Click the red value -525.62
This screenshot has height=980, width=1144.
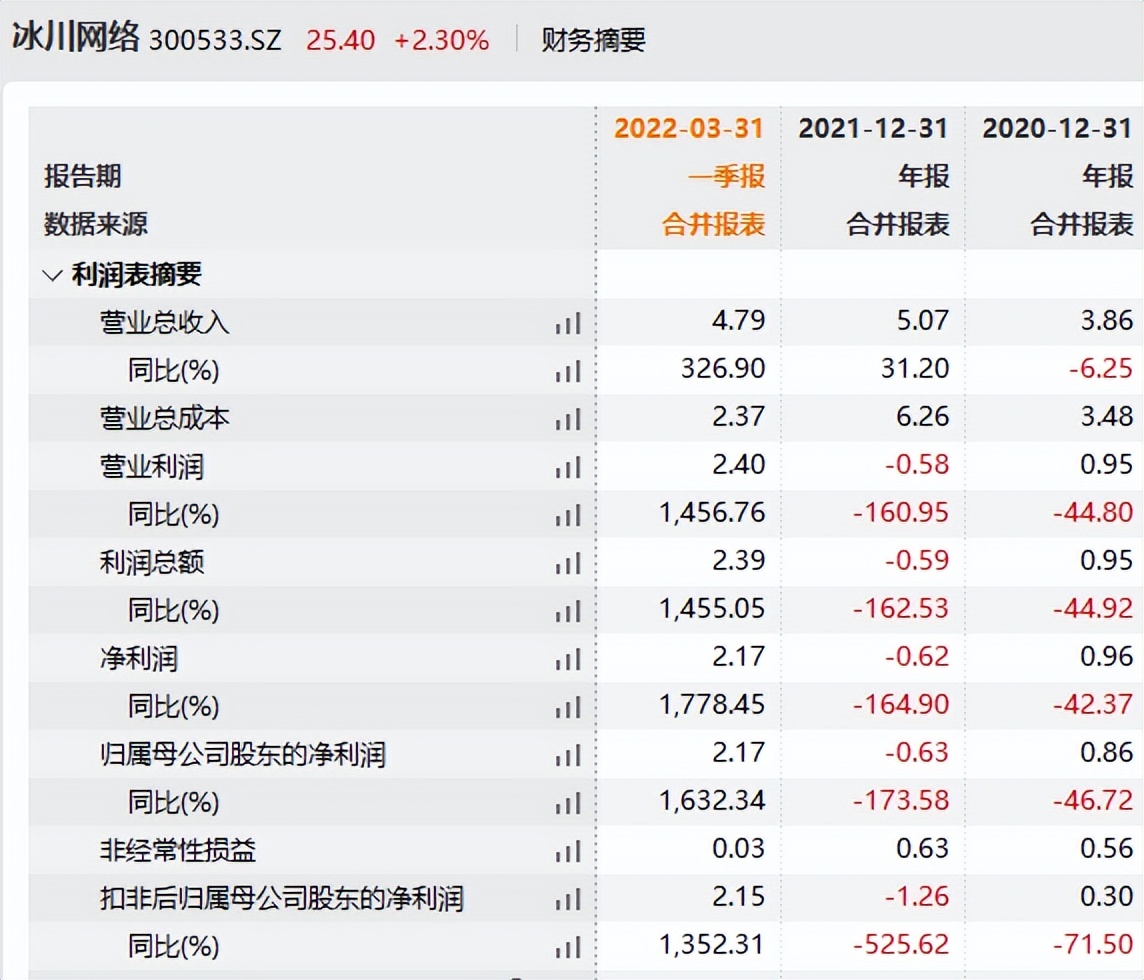click(x=901, y=945)
